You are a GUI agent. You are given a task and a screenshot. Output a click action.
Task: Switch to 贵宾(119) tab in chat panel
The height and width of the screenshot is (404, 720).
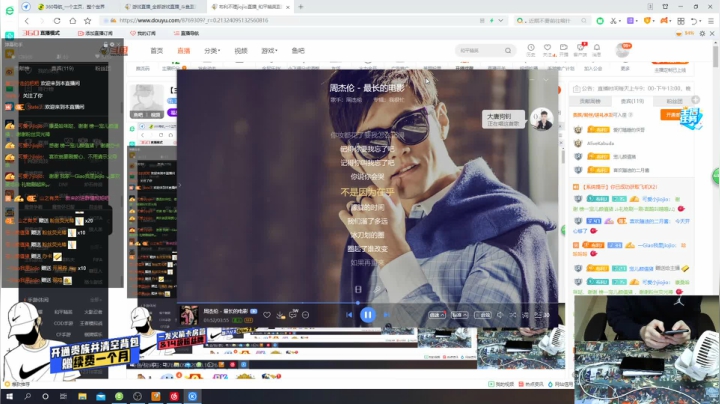point(632,101)
